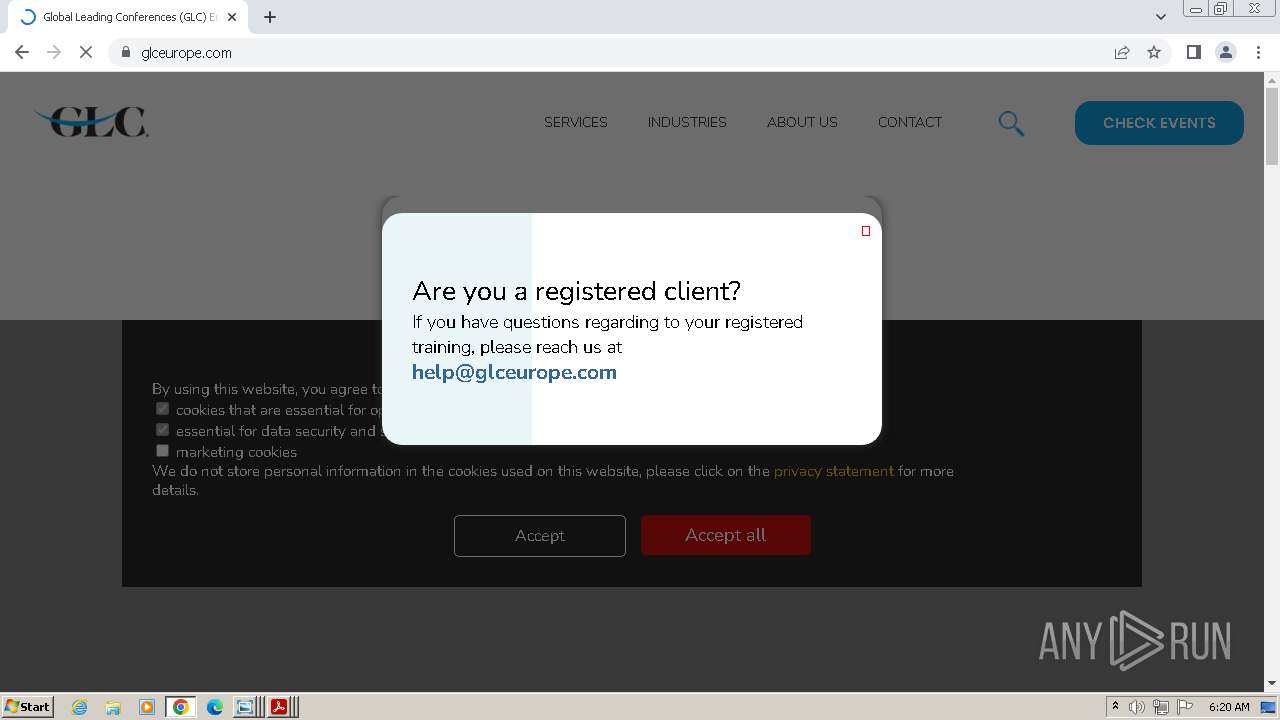Open the ABOUT US menu
Screen dimensions: 1280x720
[802, 122]
